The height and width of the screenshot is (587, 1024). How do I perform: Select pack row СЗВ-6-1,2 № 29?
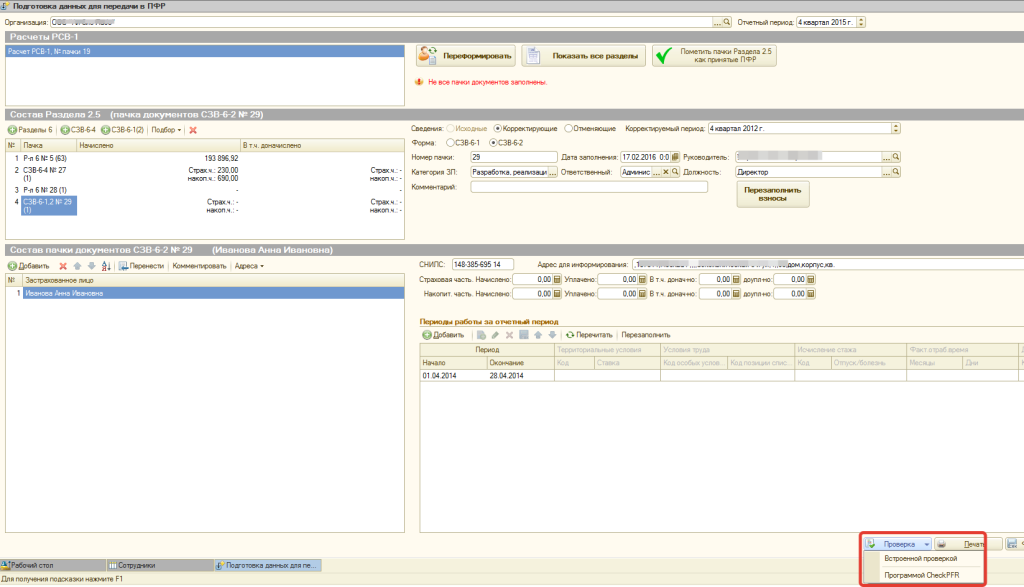(205, 206)
